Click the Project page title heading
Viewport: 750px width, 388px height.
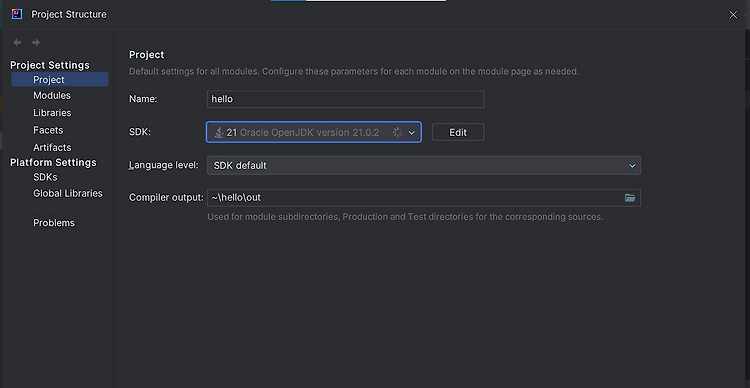(146, 55)
